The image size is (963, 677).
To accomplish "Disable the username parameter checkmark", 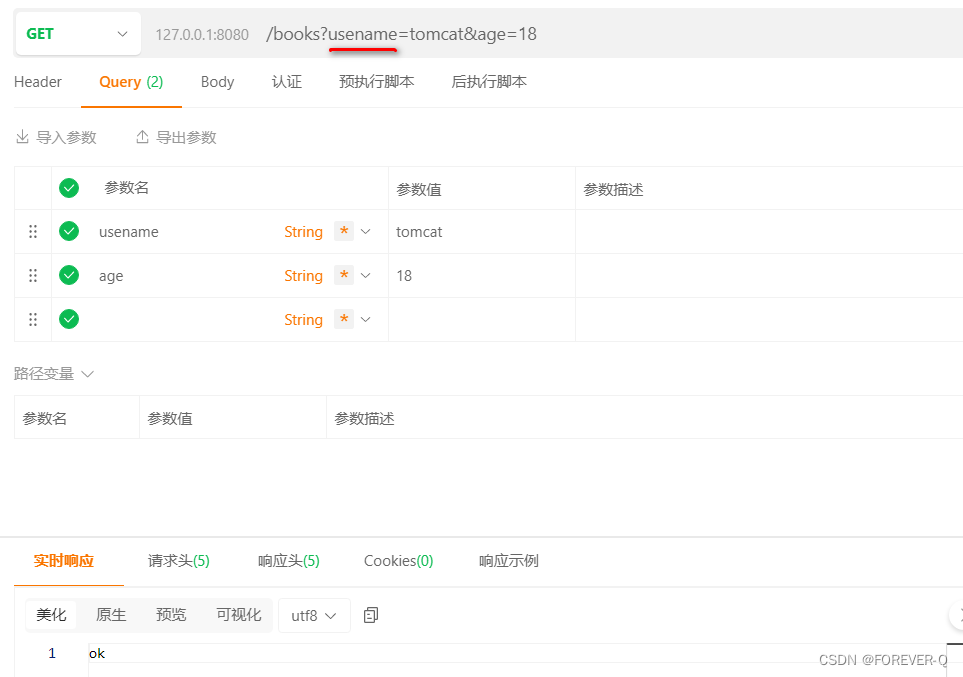I will click(x=68, y=231).
